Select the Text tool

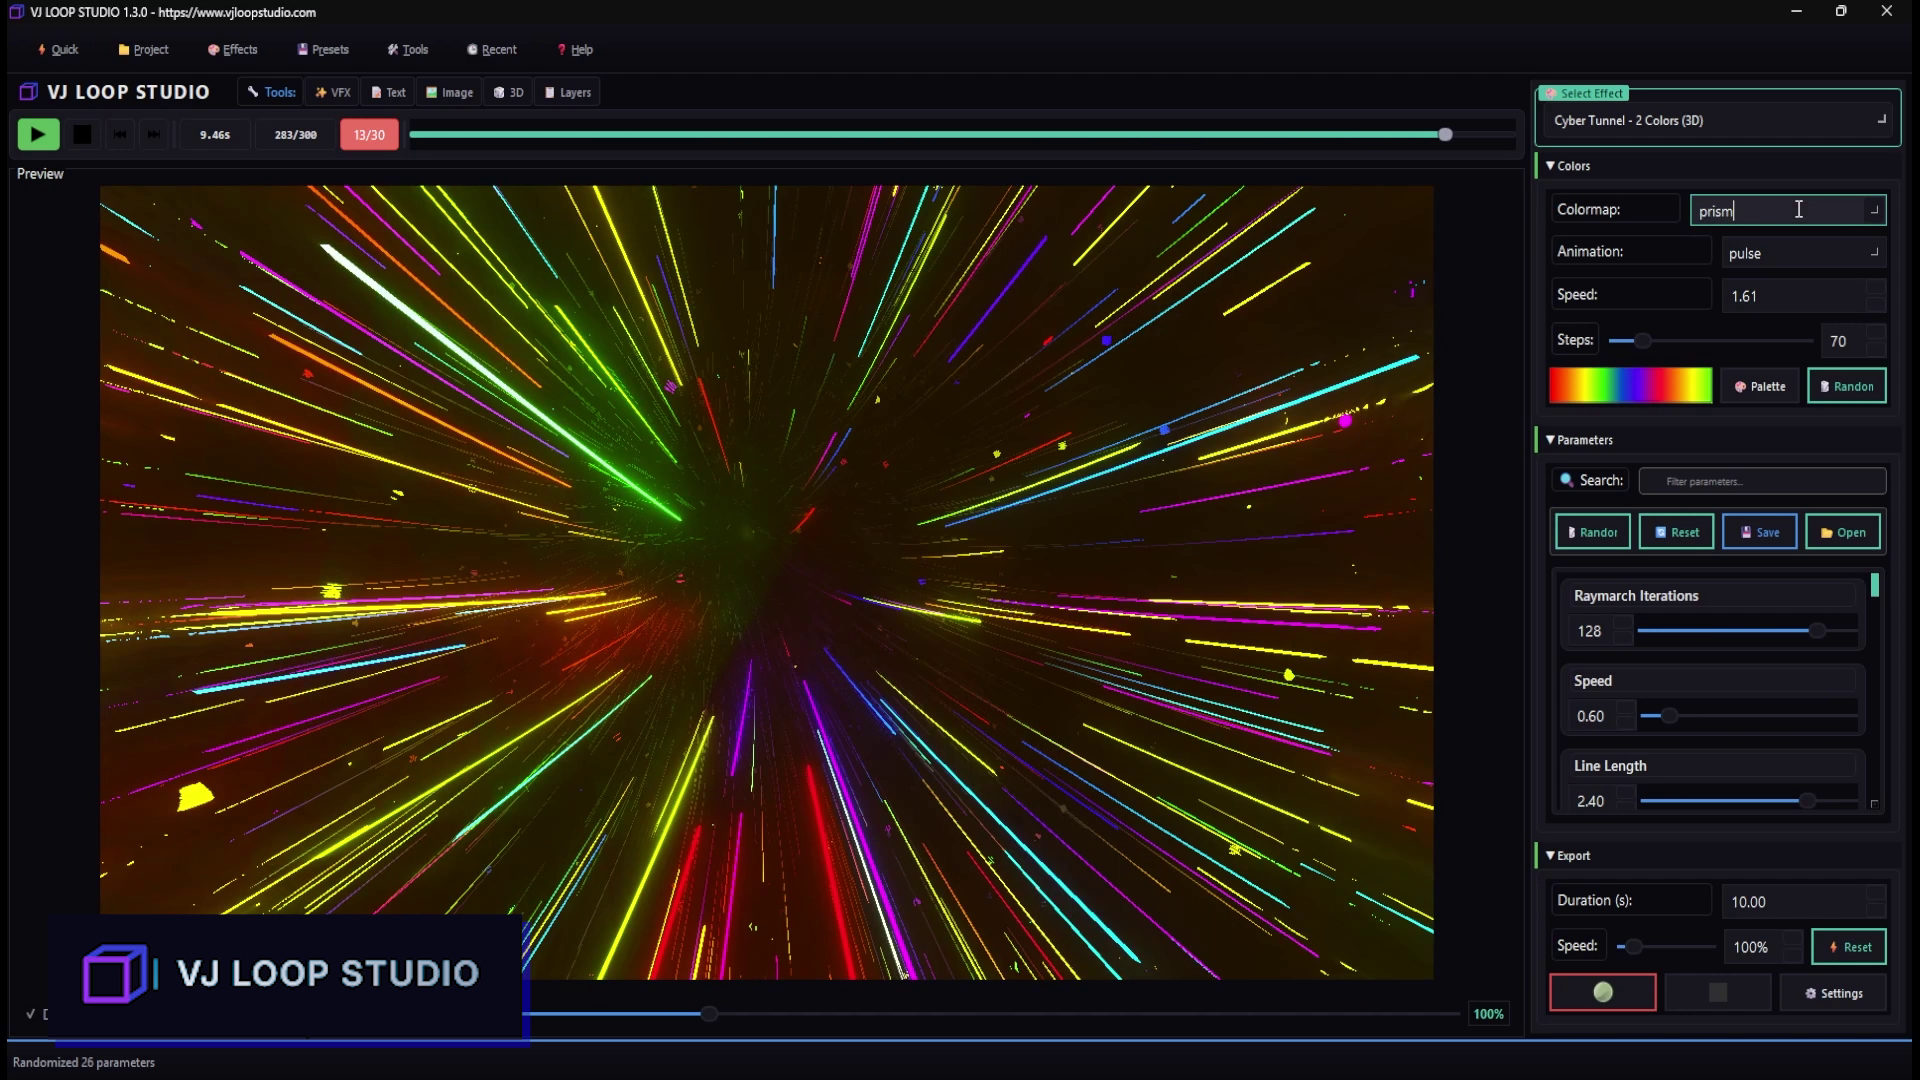click(388, 91)
